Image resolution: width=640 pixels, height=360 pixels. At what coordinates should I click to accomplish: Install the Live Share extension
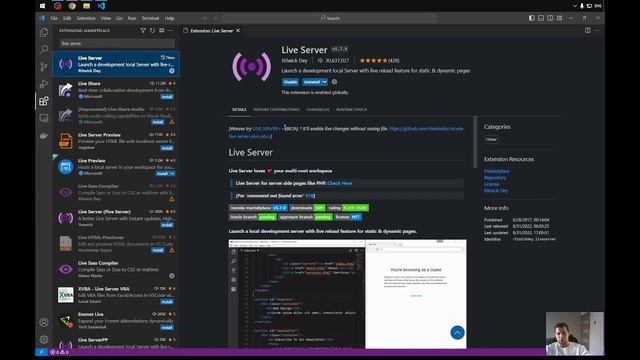pos(167,97)
